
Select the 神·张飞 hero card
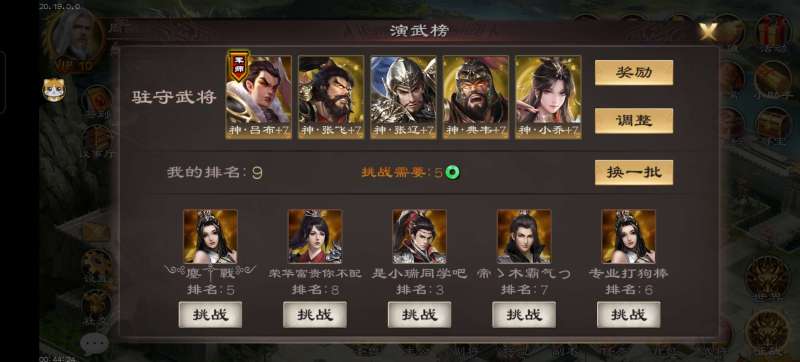[331, 97]
